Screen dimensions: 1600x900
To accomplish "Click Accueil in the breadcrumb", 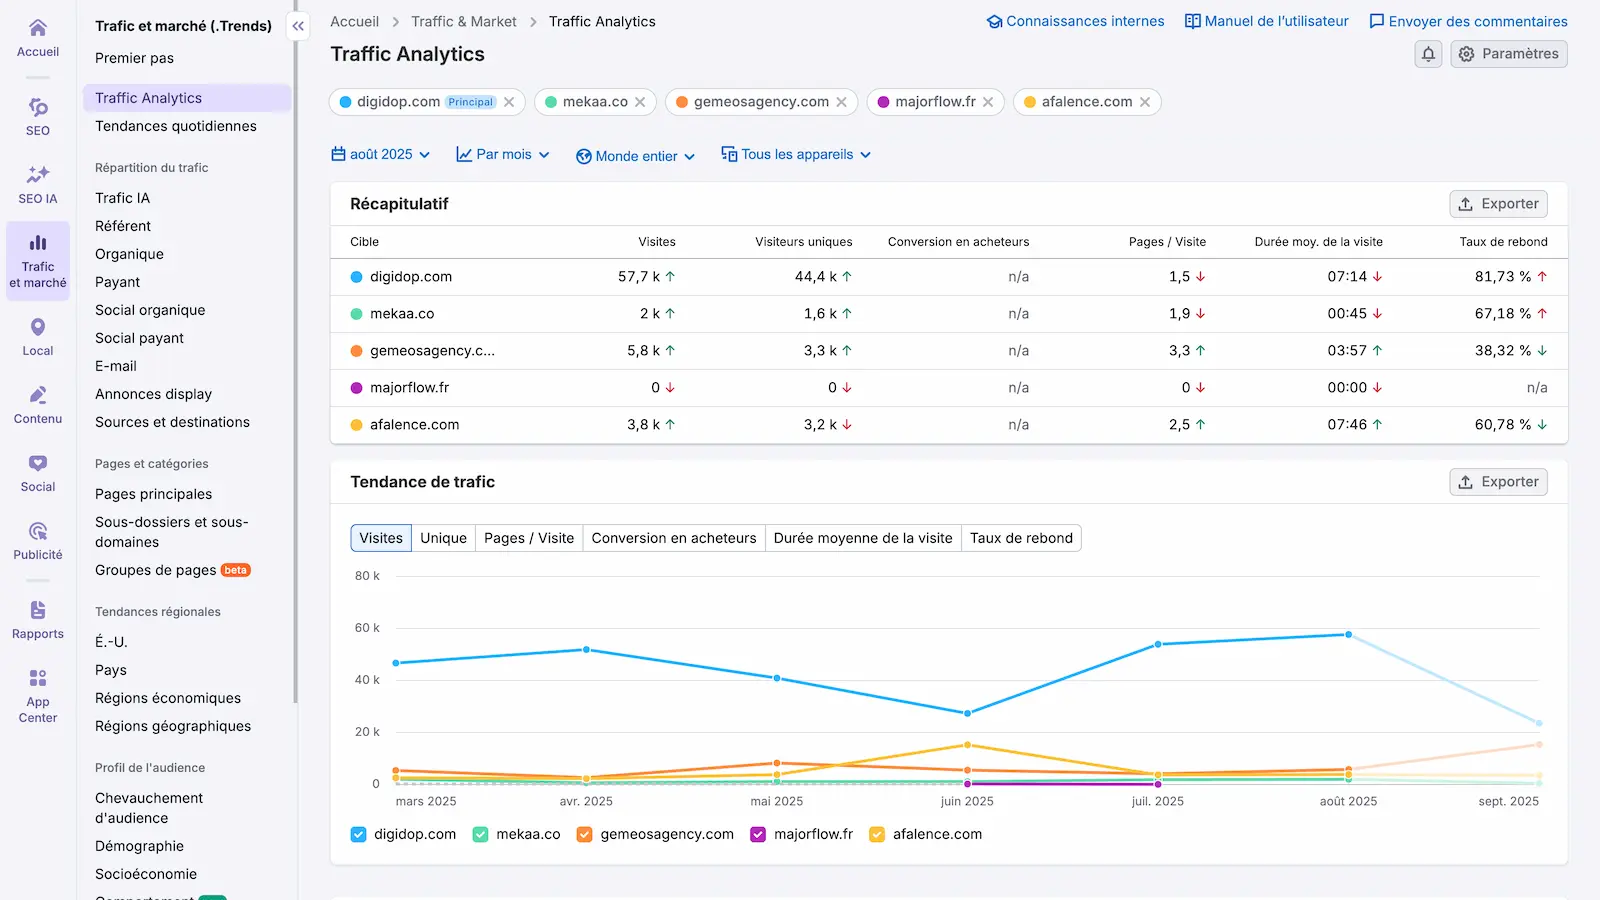I will point(354,22).
